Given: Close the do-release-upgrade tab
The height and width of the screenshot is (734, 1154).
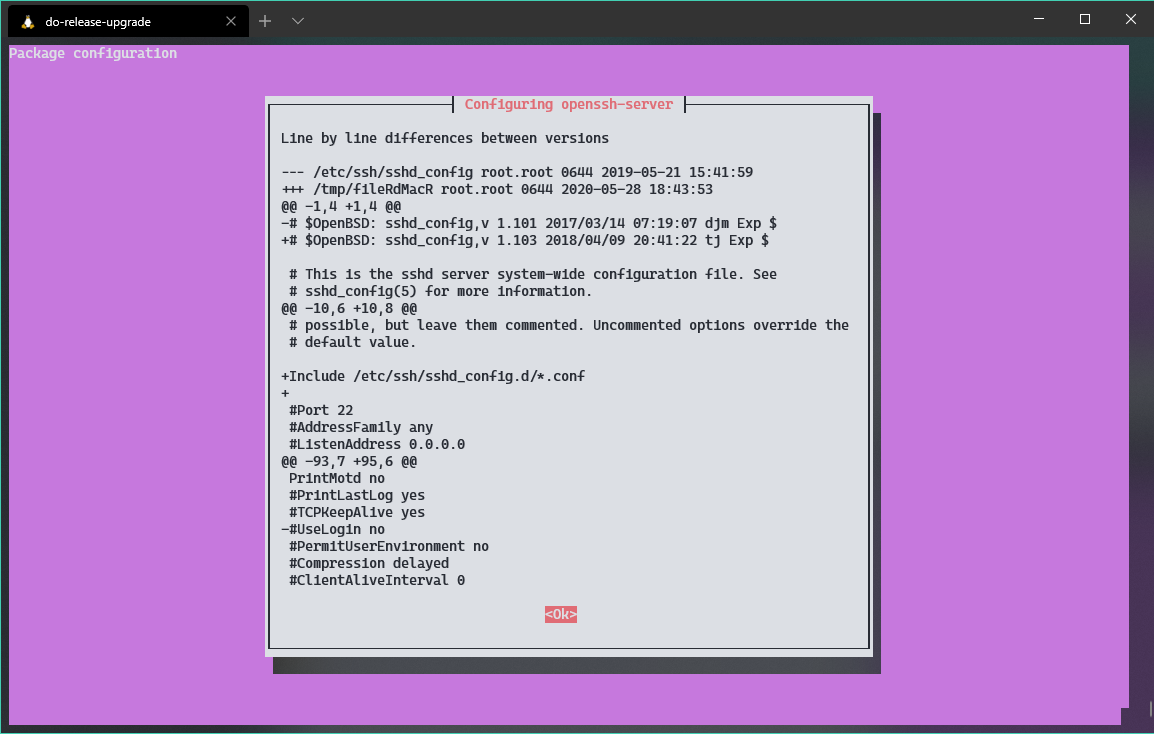Looking at the screenshot, I should (x=231, y=20).
